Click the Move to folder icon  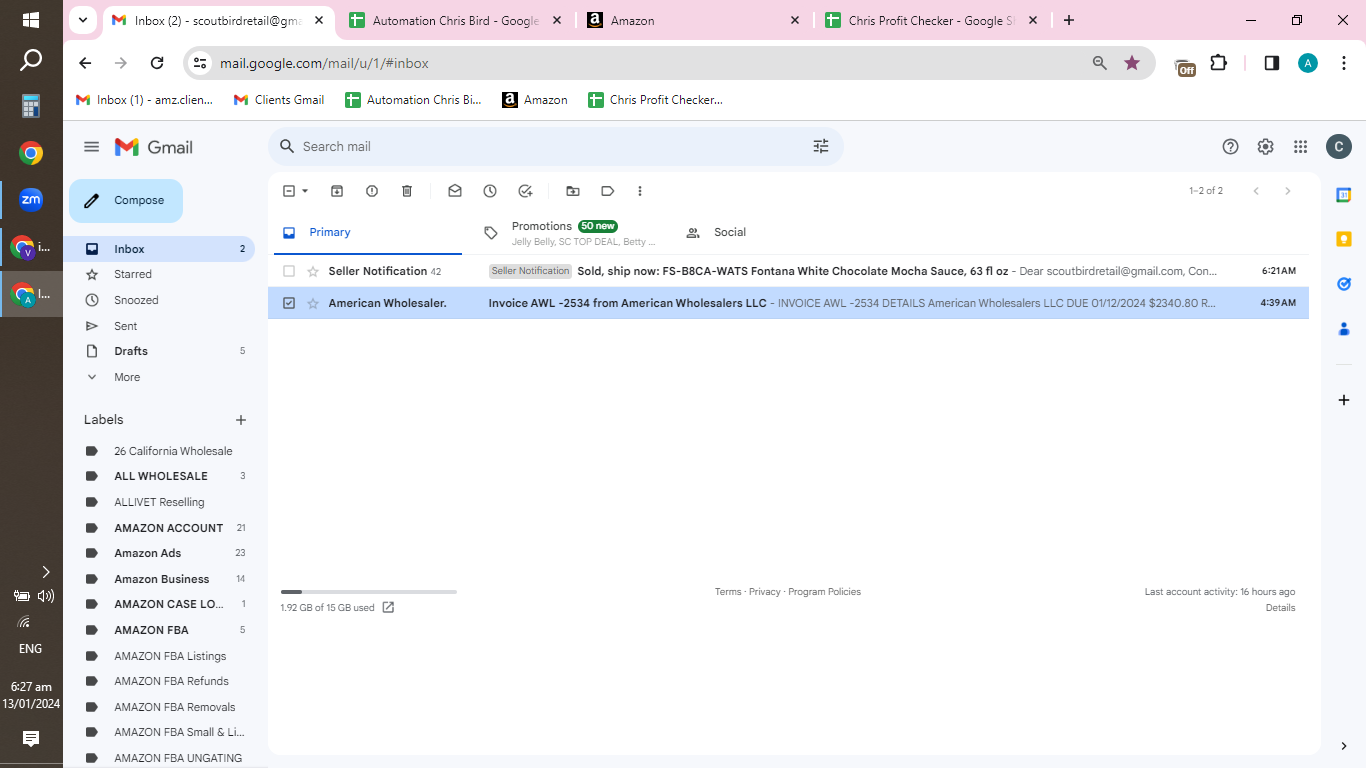573,191
